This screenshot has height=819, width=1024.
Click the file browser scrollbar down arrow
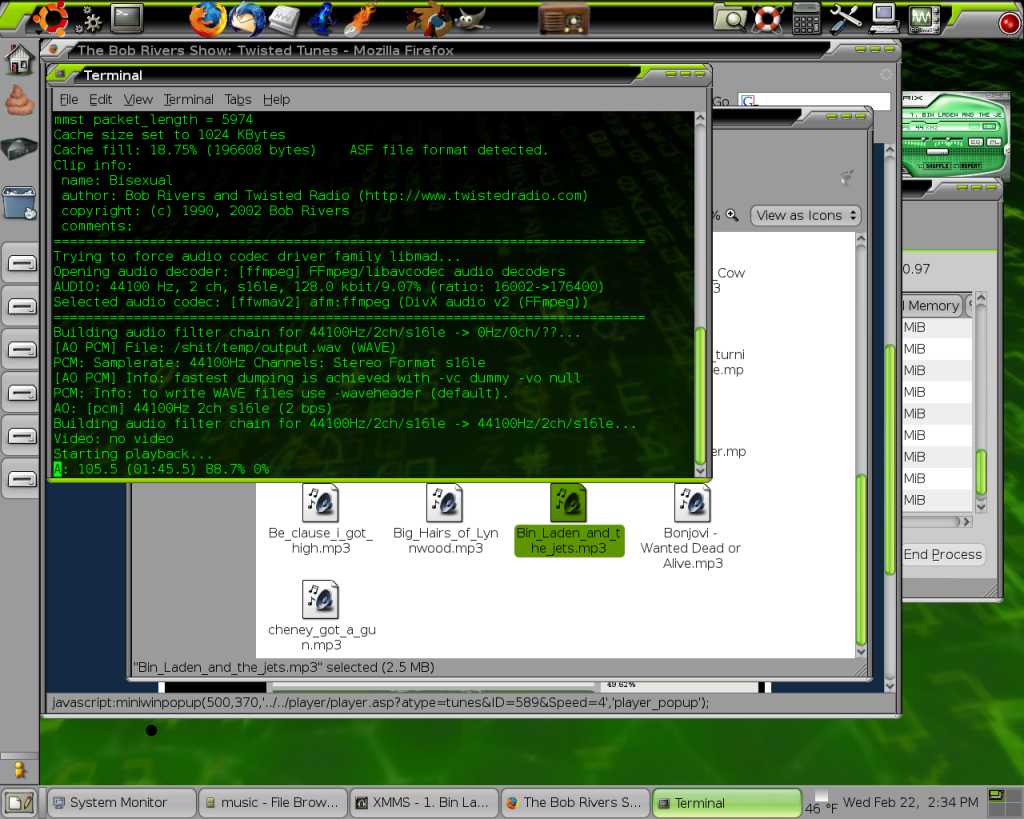[861, 651]
